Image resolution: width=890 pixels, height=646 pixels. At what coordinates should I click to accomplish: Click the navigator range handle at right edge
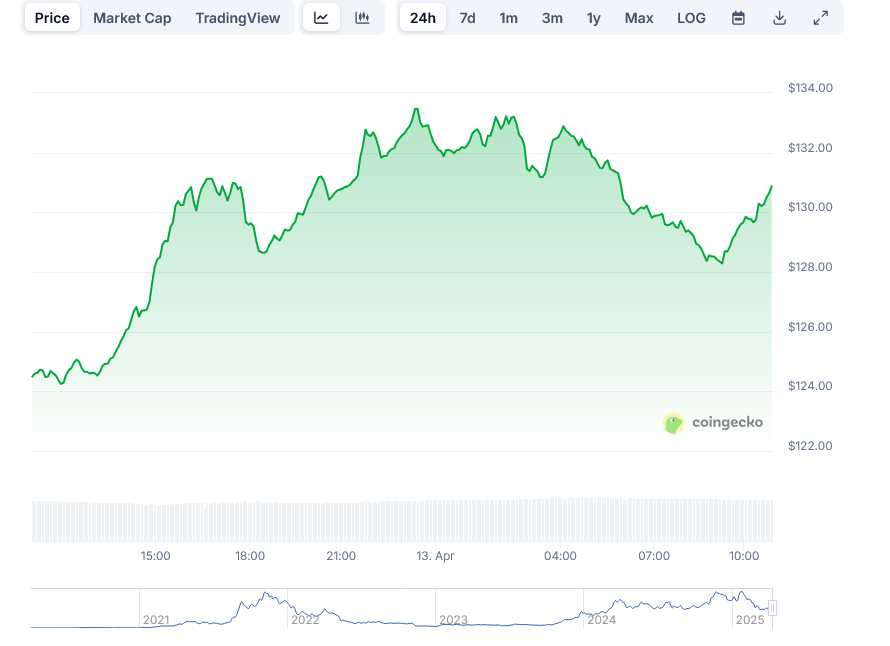772,608
